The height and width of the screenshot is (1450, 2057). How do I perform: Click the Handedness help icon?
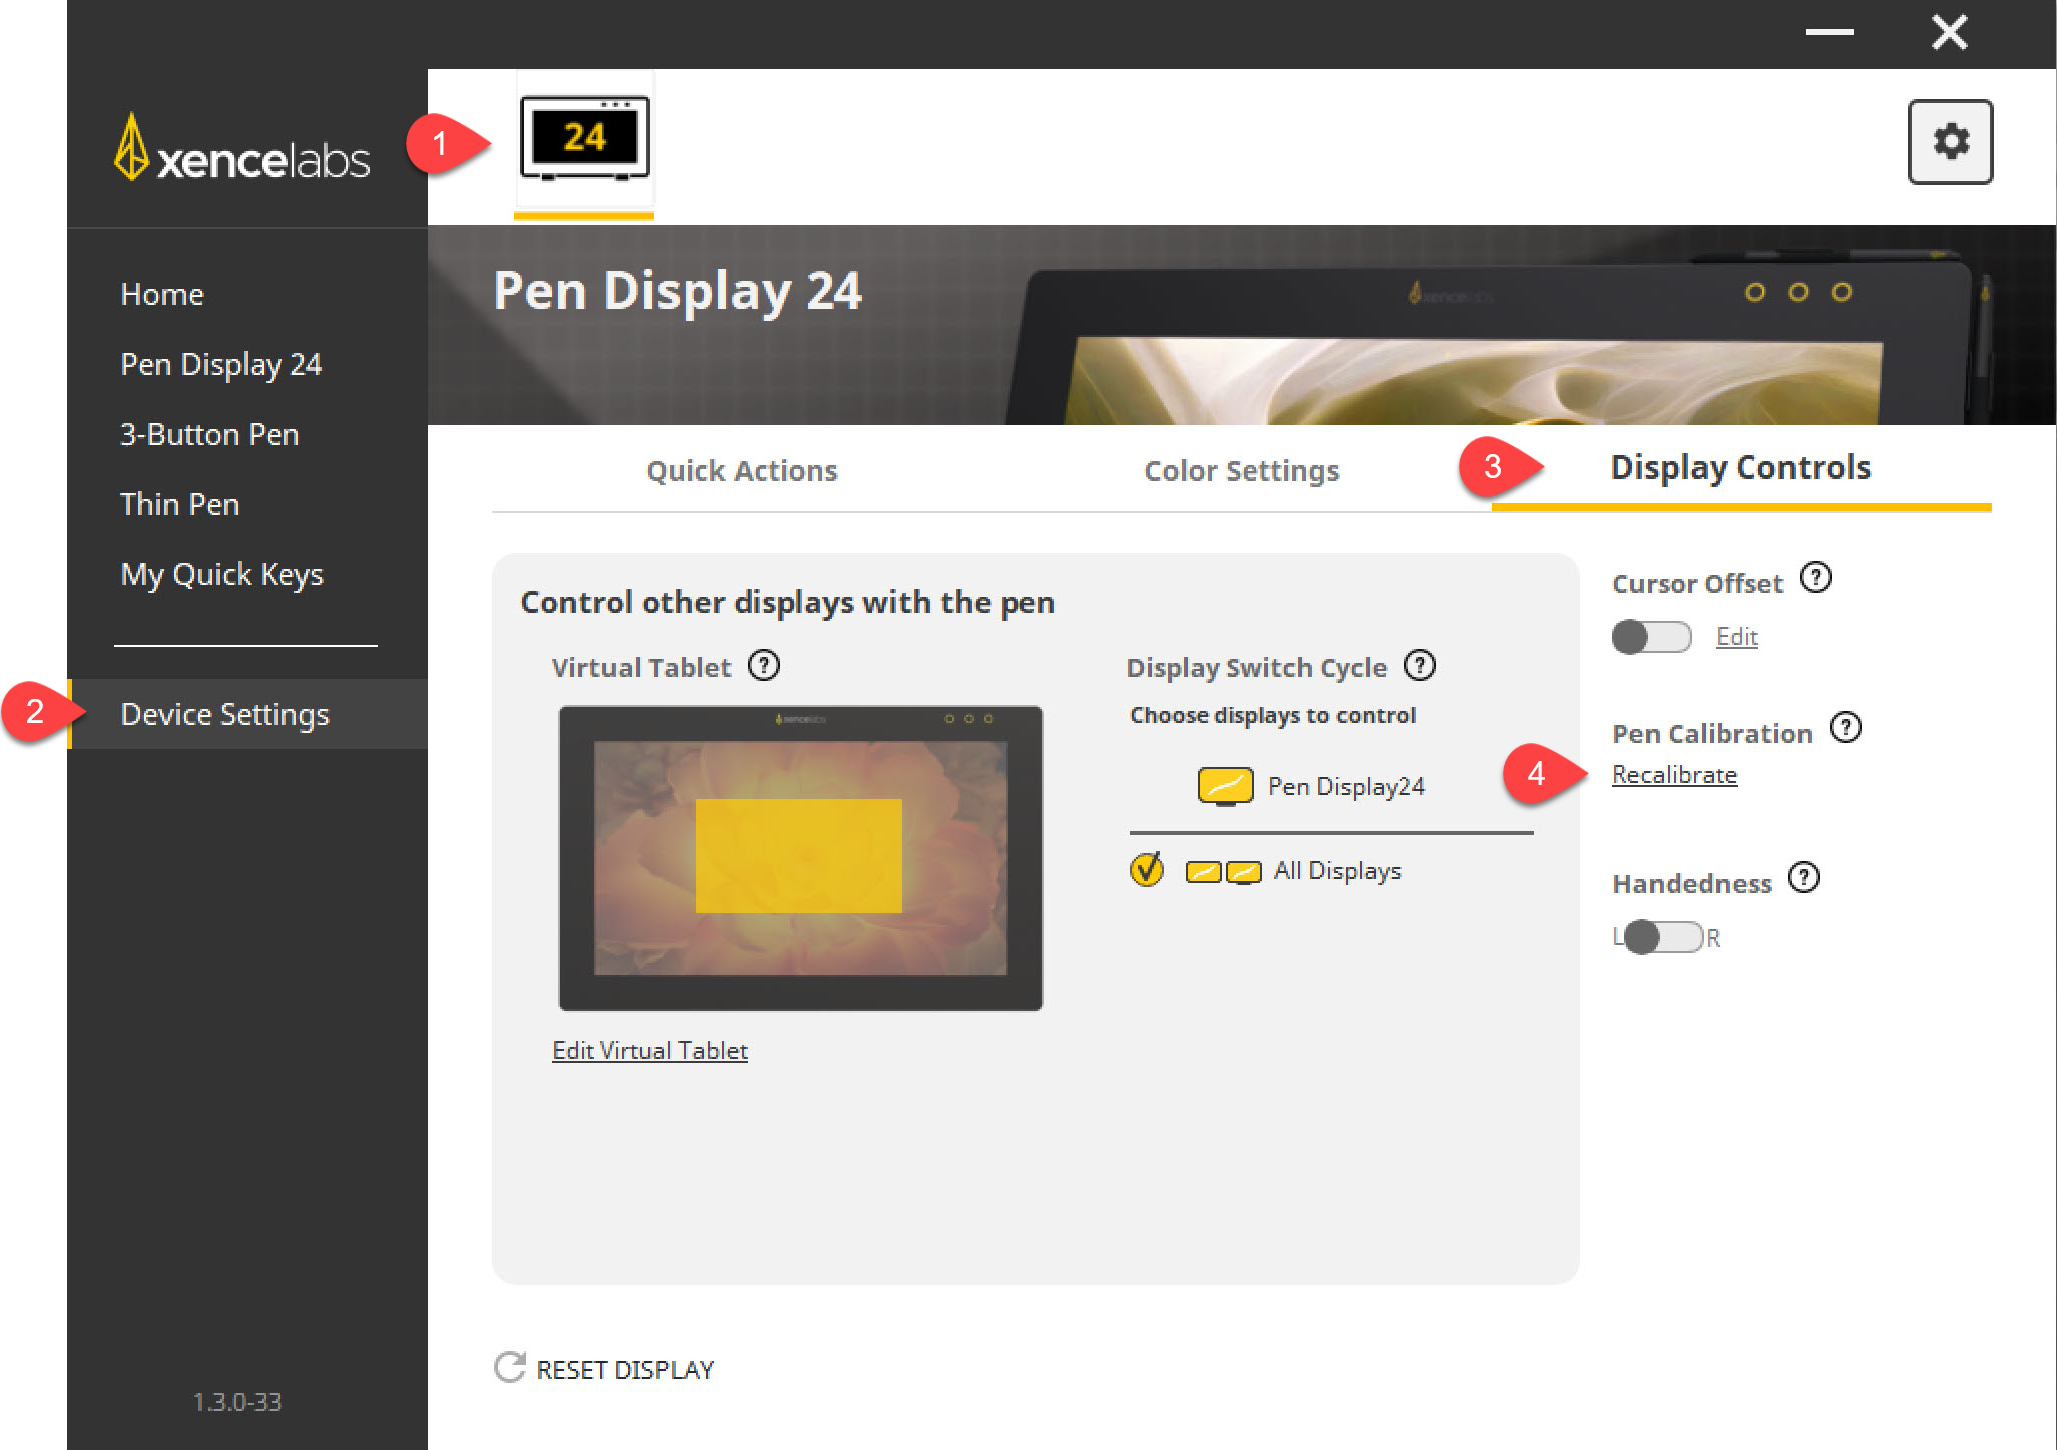click(x=1804, y=878)
